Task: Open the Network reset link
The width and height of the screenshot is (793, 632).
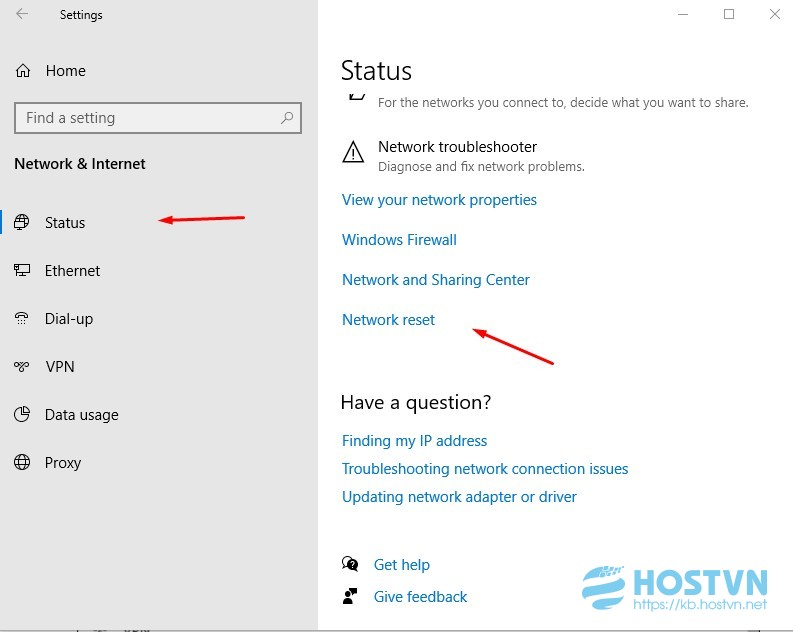Action: point(388,320)
